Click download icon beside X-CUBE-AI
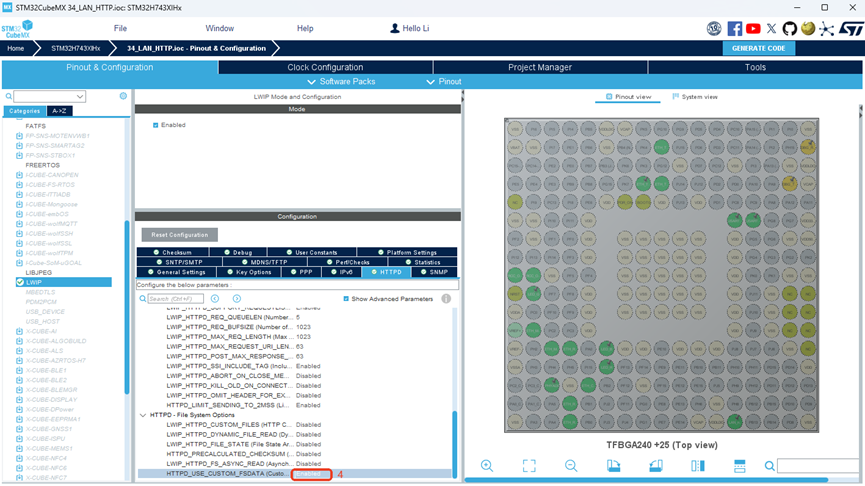 point(19,331)
